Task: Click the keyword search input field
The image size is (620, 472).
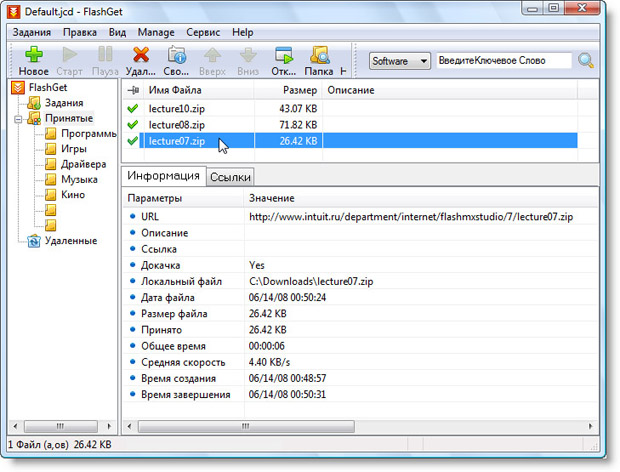Action: pos(504,60)
